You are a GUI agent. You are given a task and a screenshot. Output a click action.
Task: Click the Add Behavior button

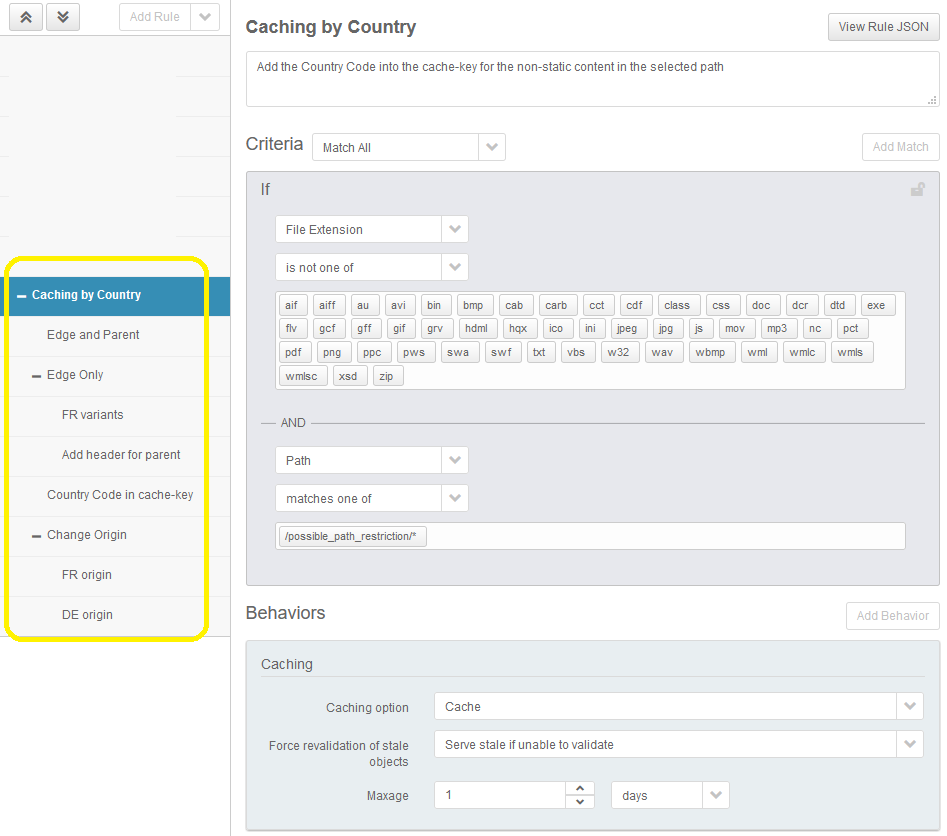(892, 616)
